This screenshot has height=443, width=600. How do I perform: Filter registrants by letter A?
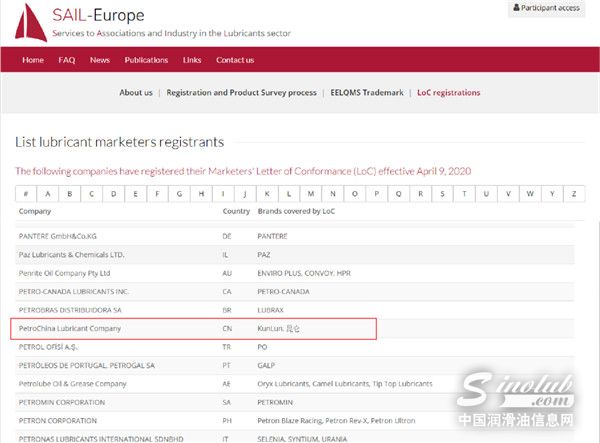pos(47,194)
